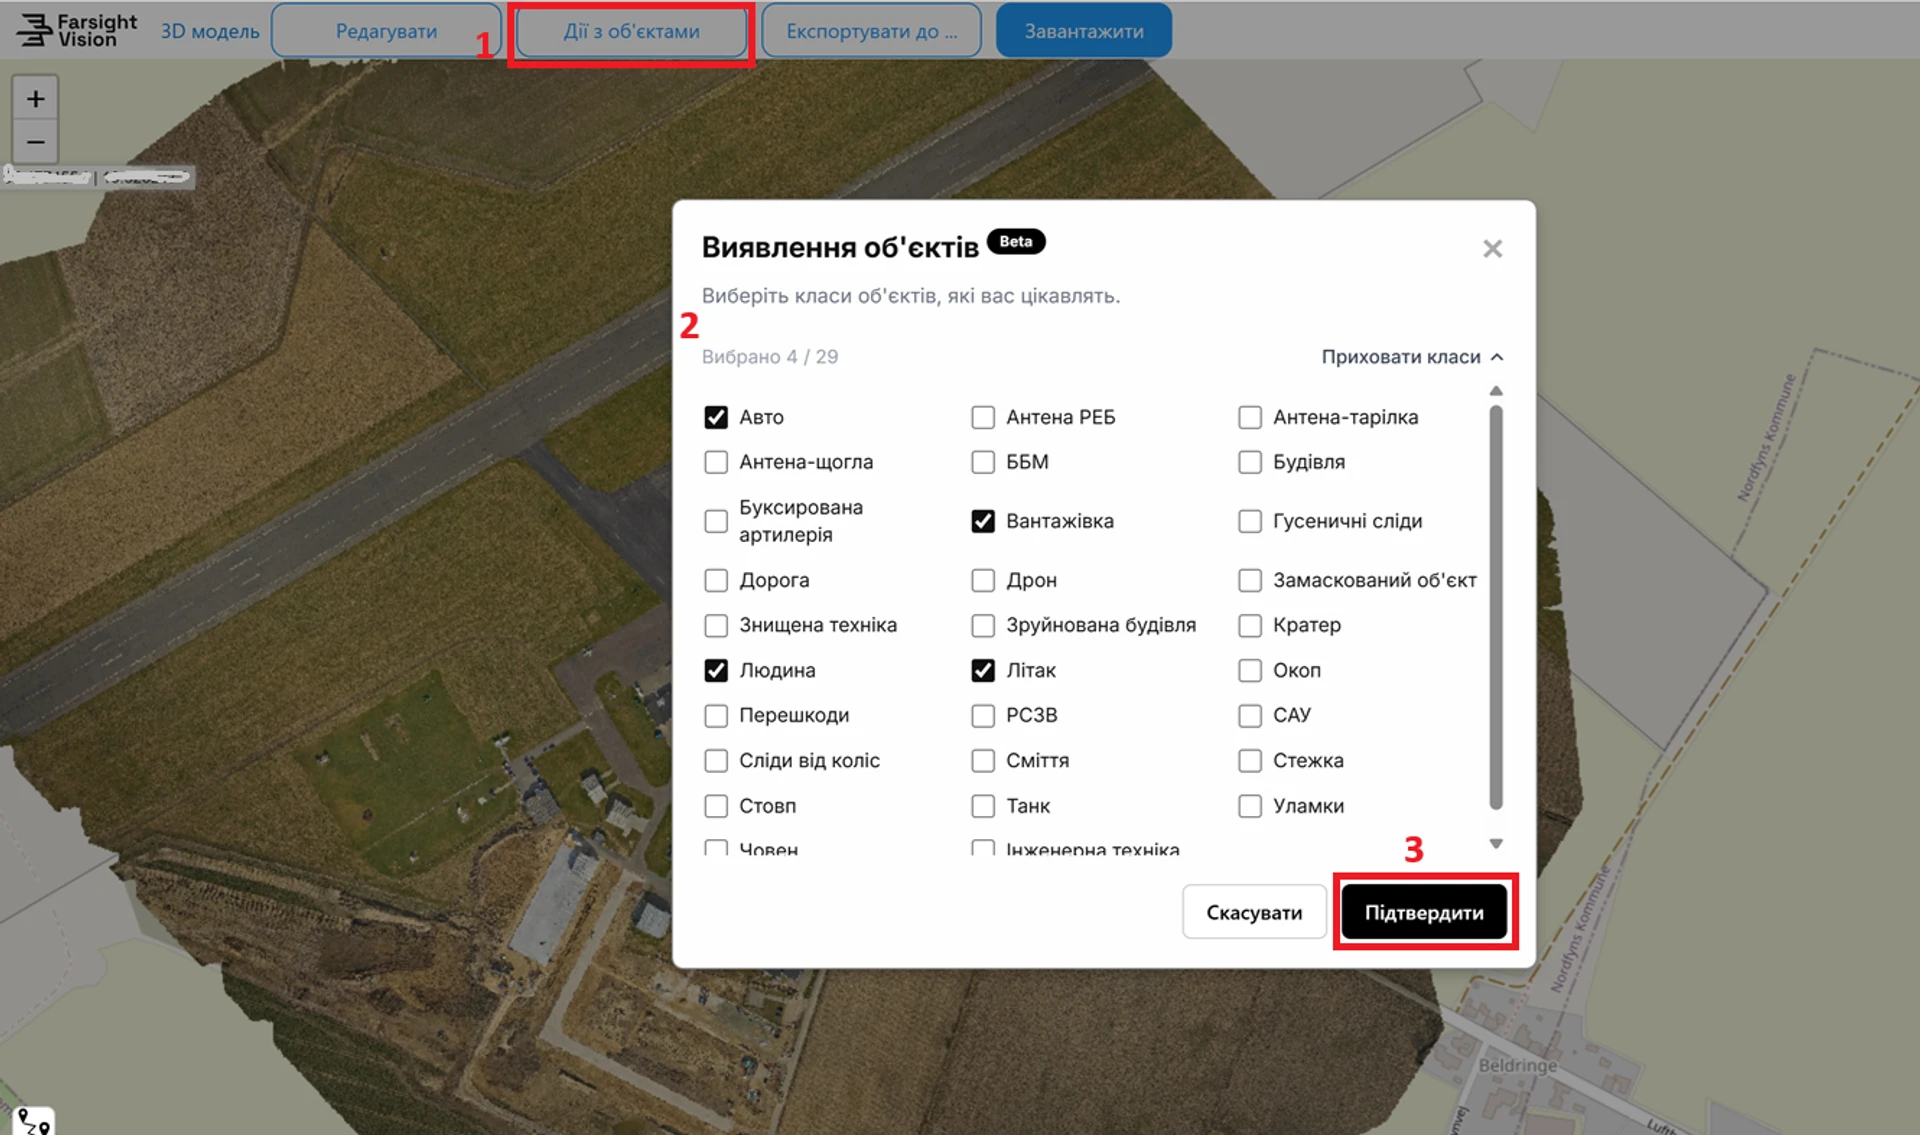Click the map zoom in plus icon
1920x1135 pixels.
click(x=35, y=99)
